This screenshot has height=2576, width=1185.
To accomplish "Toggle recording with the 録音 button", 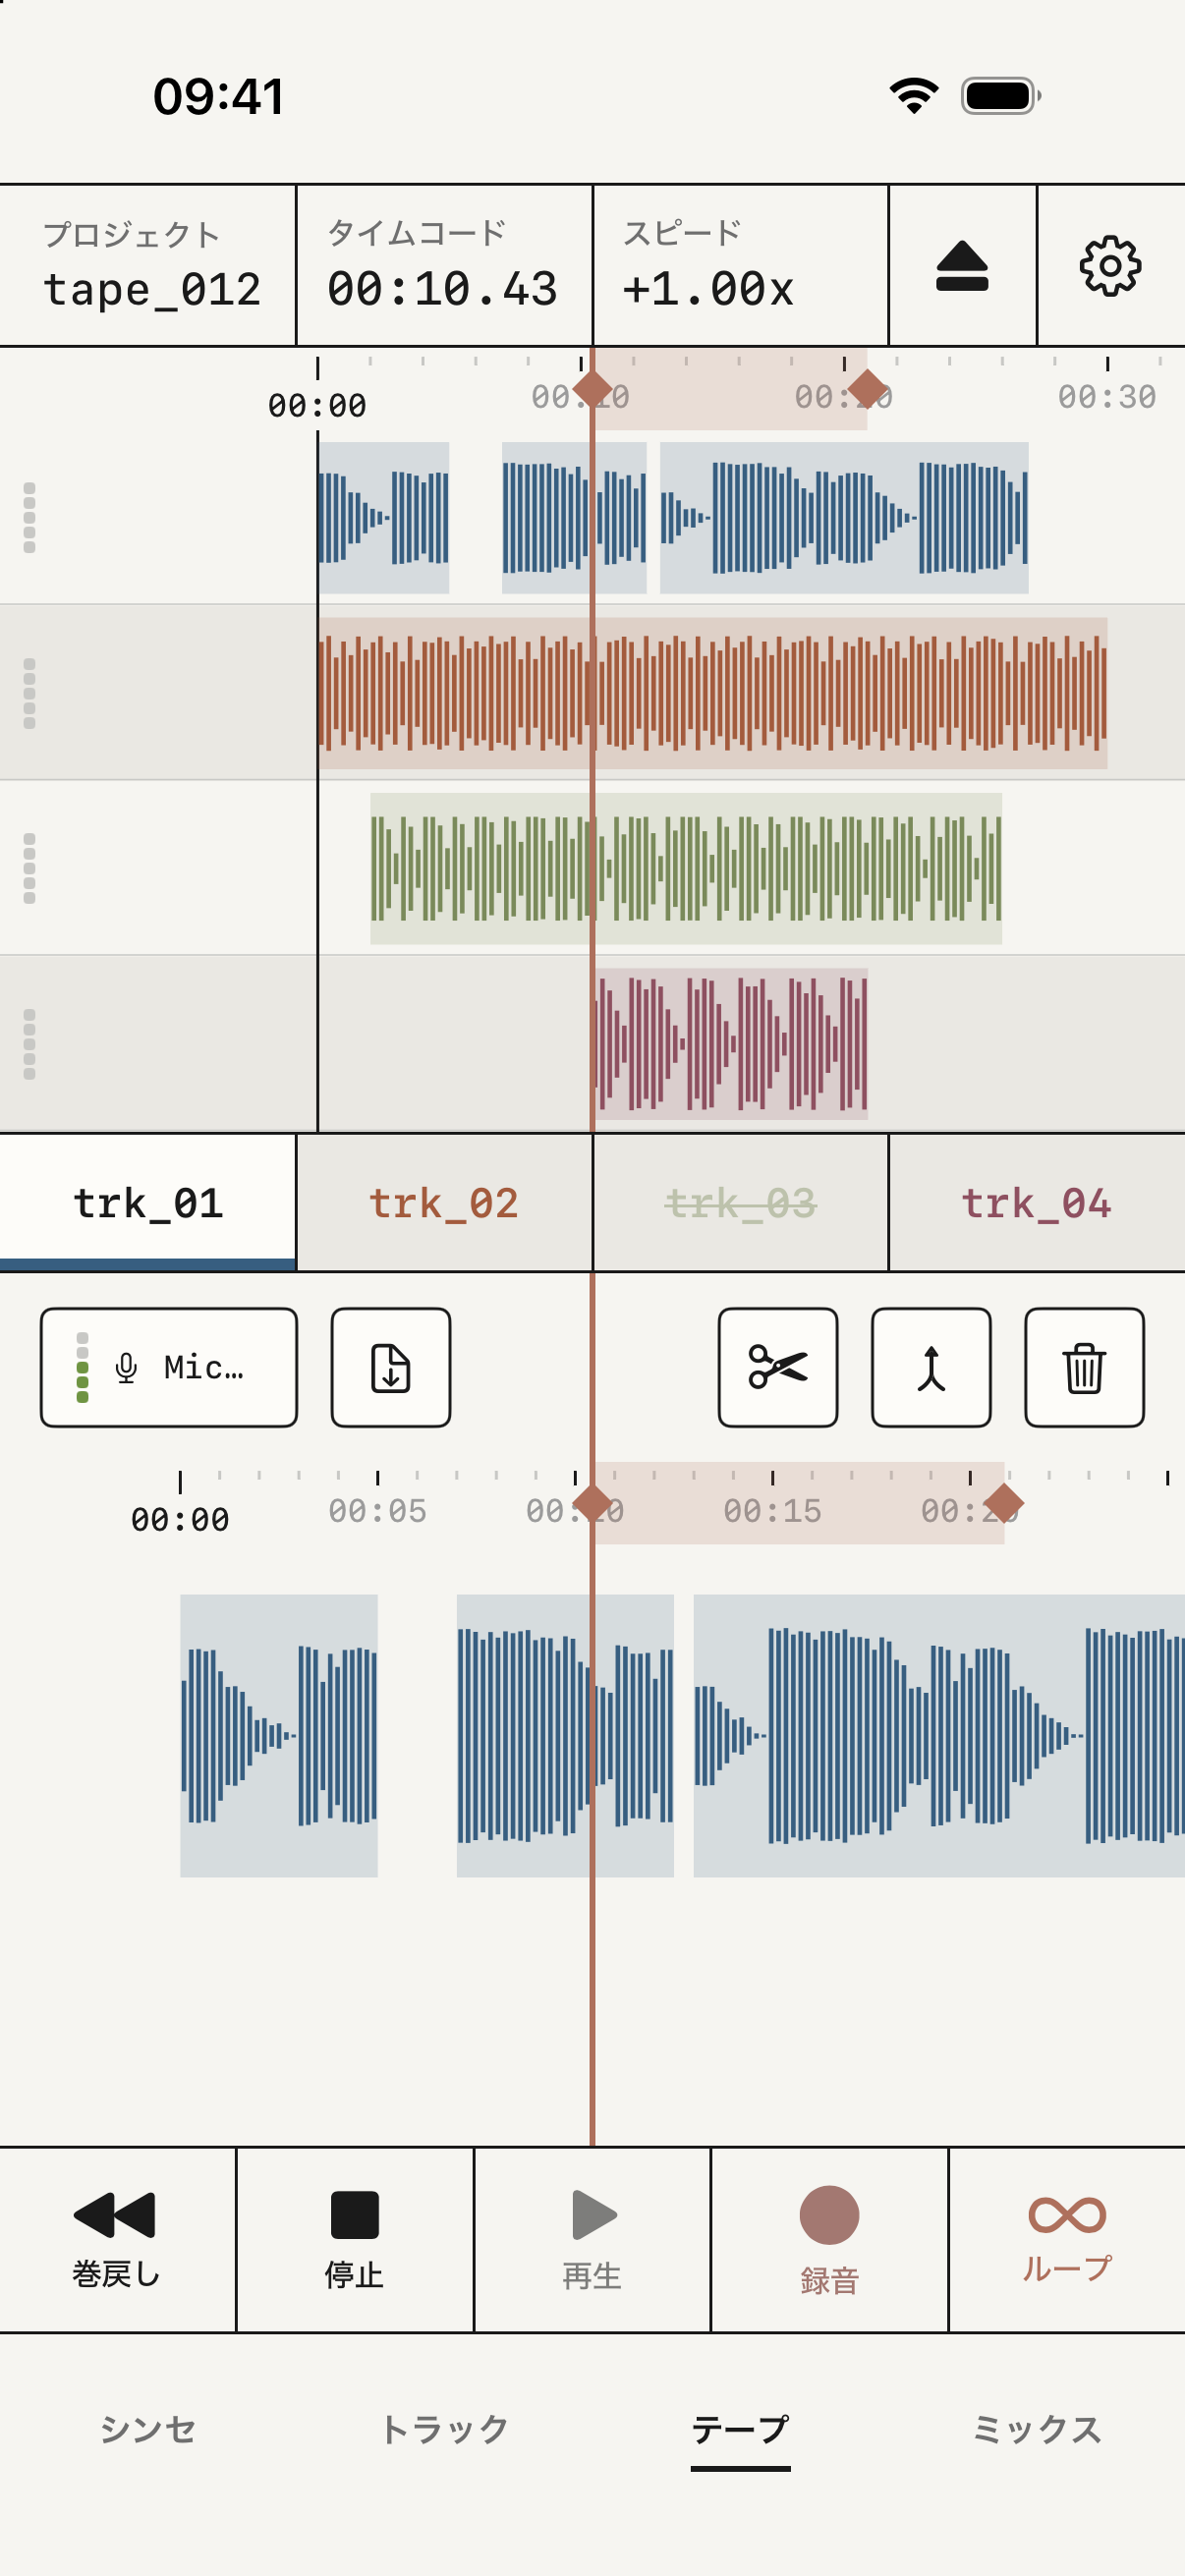I will coord(830,2240).
